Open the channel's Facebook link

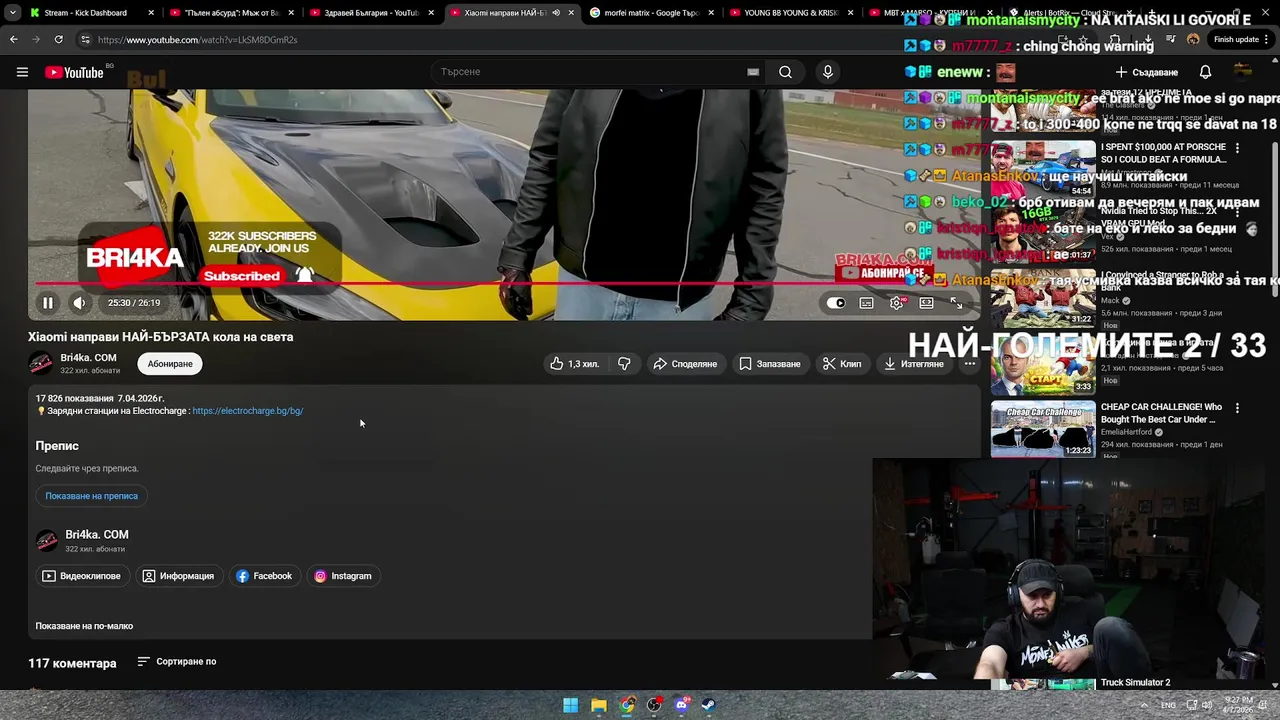click(x=264, y=576)
